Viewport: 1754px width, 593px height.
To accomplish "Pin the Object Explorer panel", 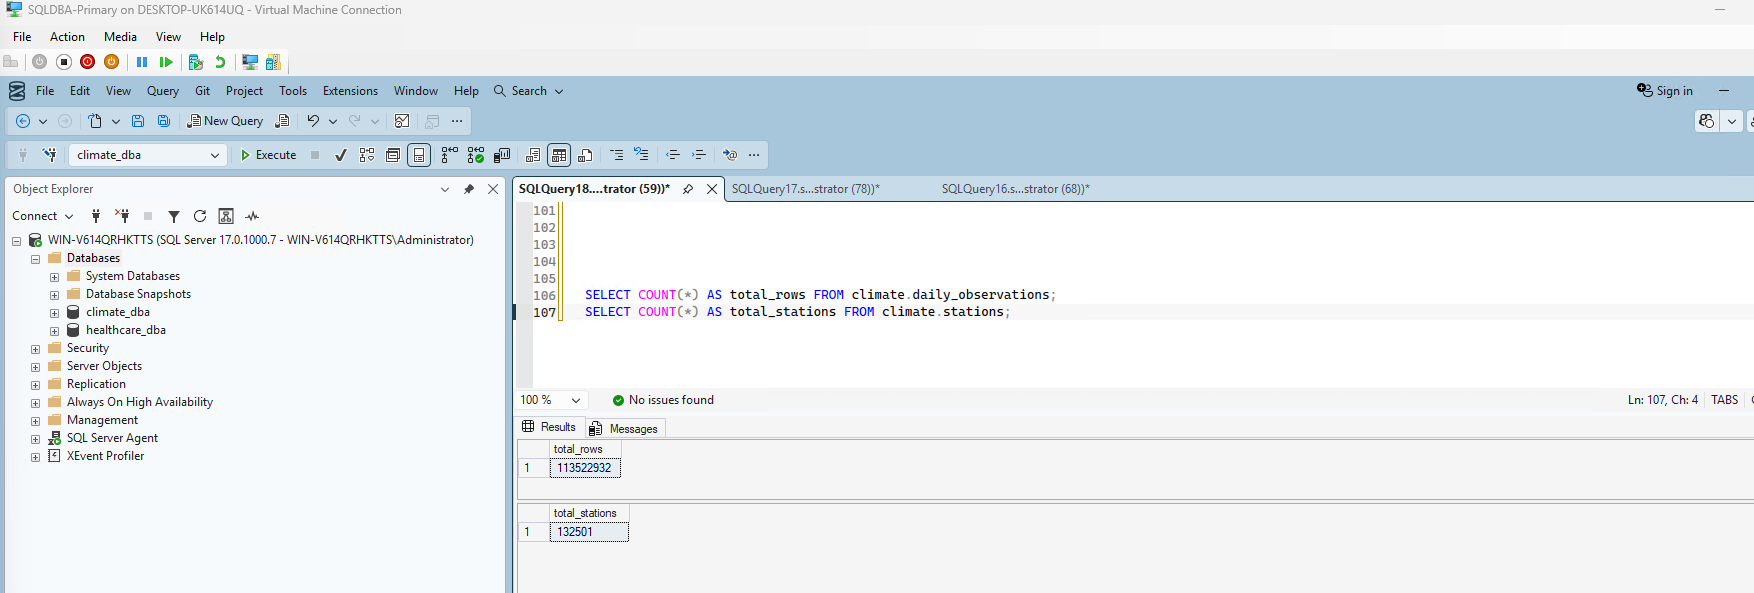I will 469,189.
